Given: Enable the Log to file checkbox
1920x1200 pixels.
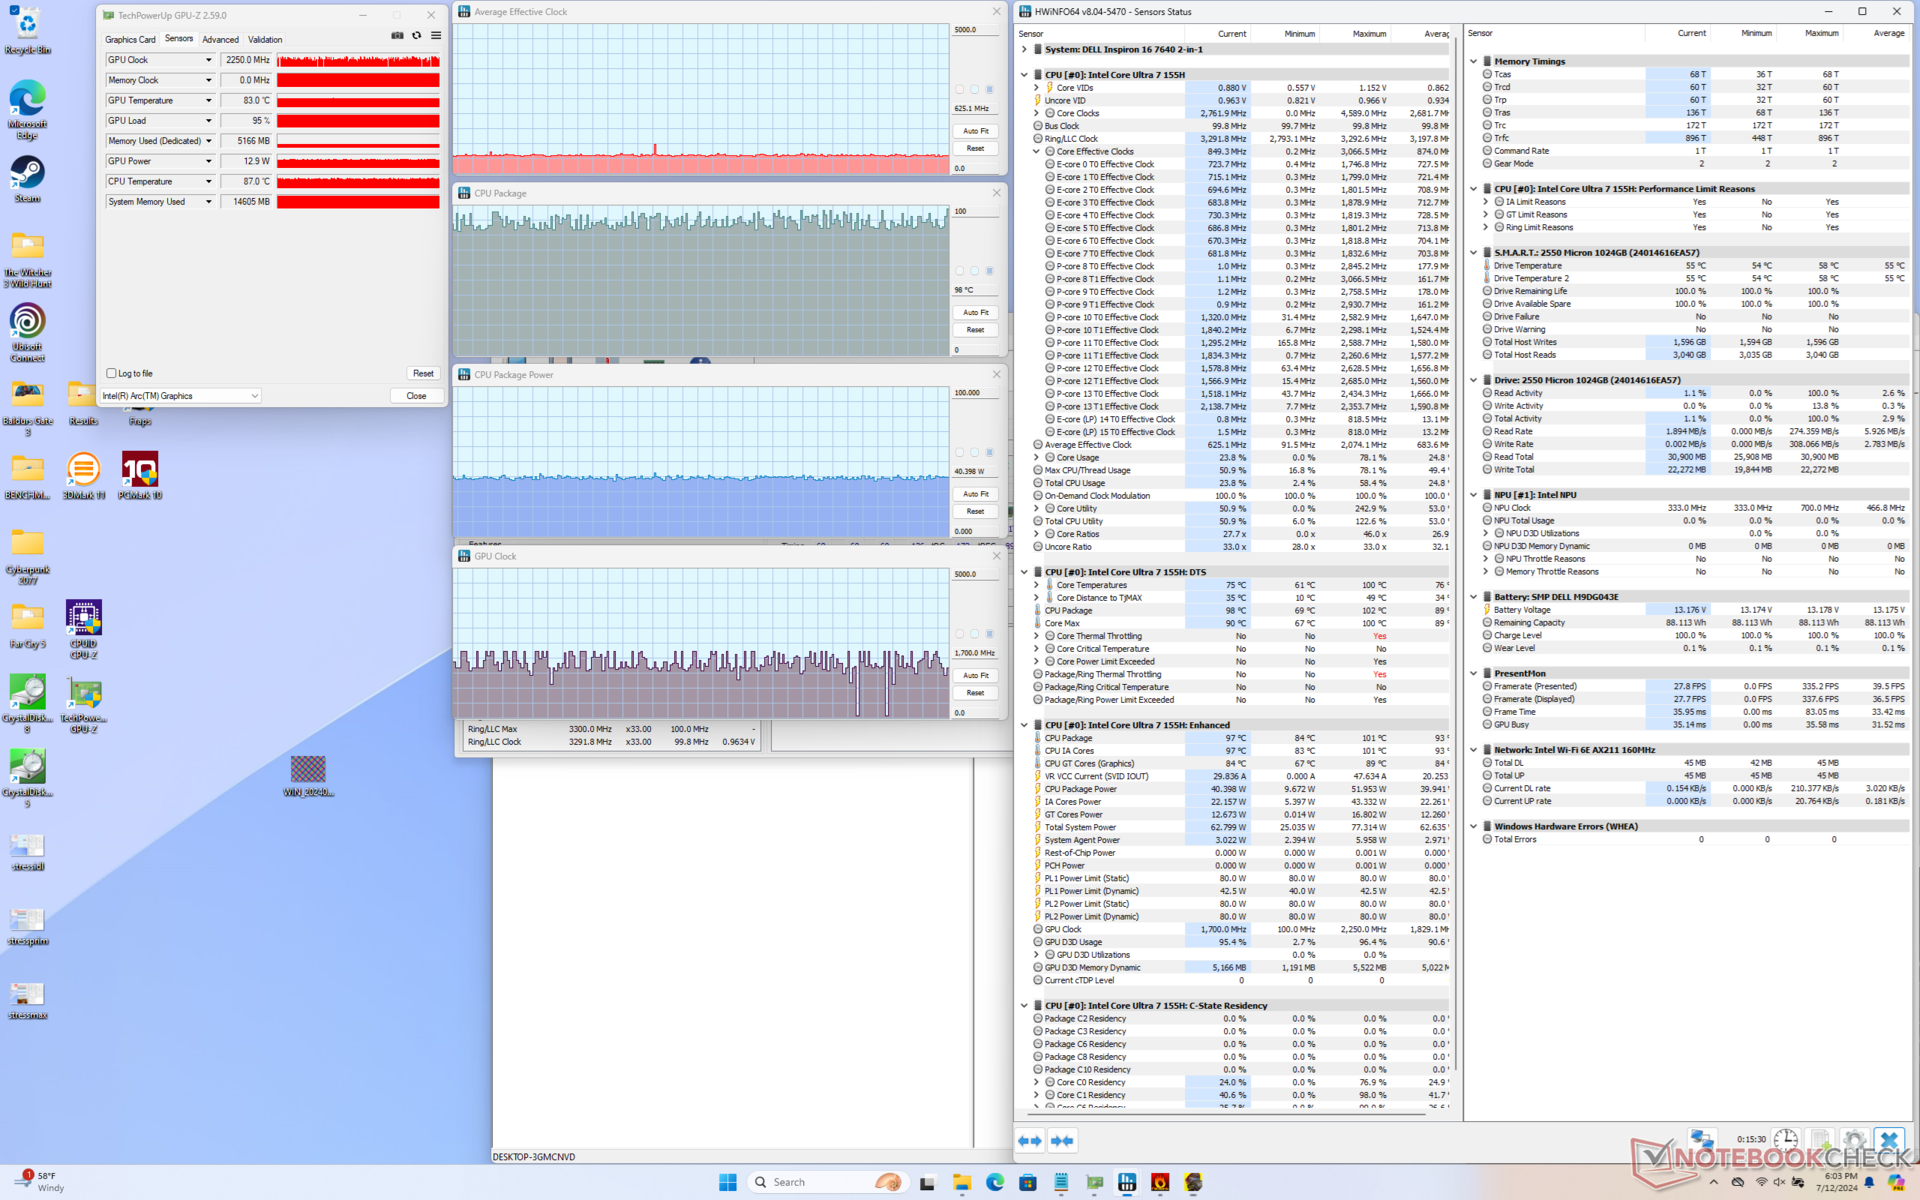Looking at the screenshot, I should click(112, 373).
